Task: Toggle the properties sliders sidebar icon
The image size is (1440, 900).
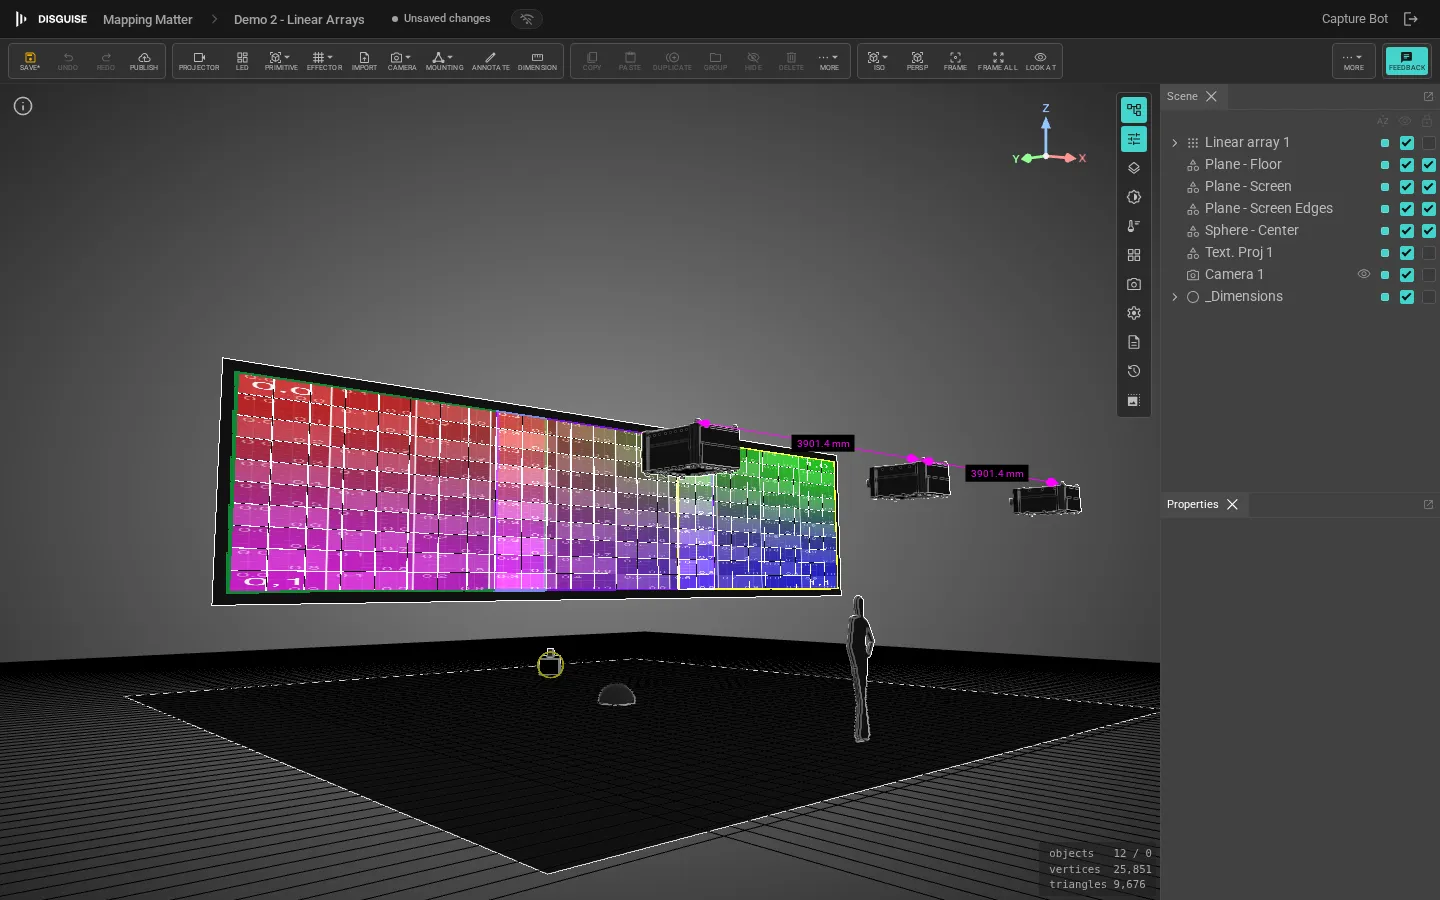Action: (x=1134, y=139)
